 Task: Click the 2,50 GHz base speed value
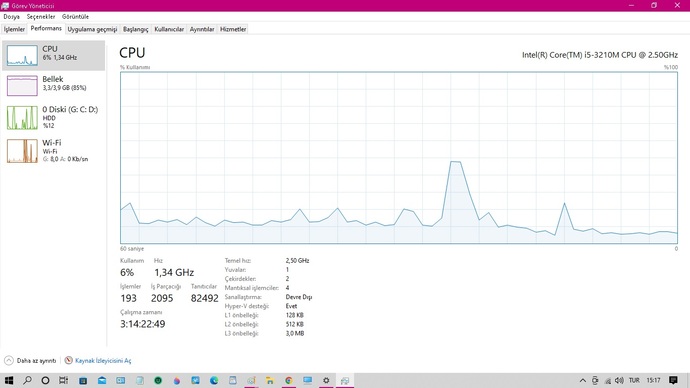tap(297, 260)
